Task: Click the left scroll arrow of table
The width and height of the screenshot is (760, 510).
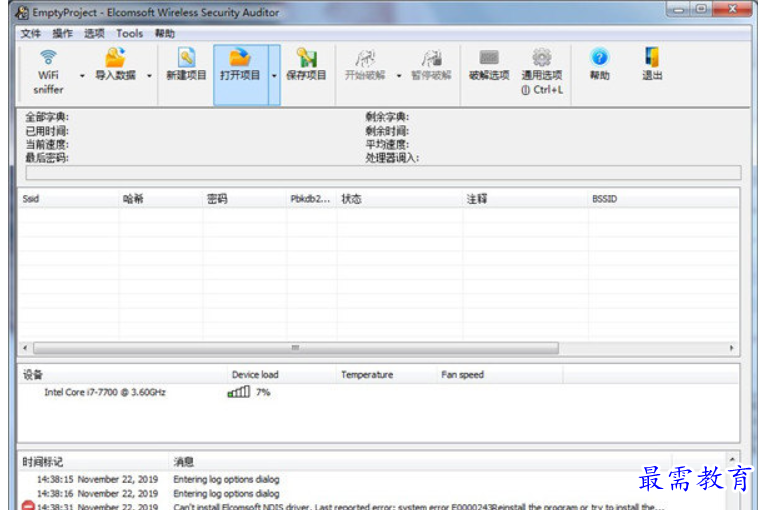Action: coord(25,348)
